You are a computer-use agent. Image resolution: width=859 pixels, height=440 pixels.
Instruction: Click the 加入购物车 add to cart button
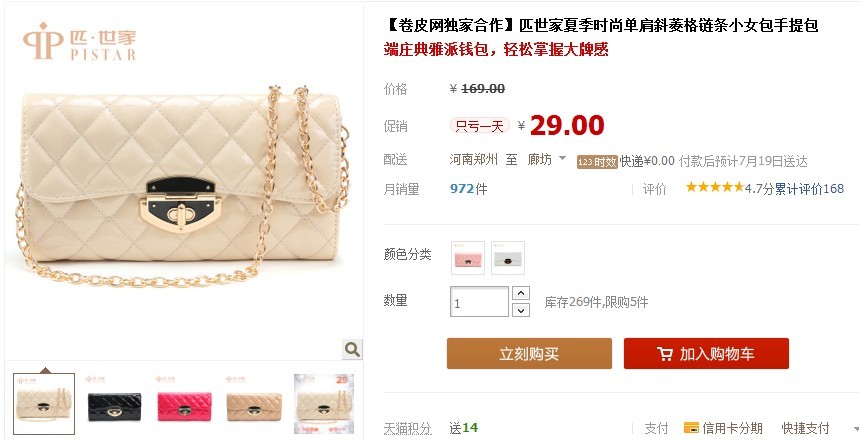point(706,353)
